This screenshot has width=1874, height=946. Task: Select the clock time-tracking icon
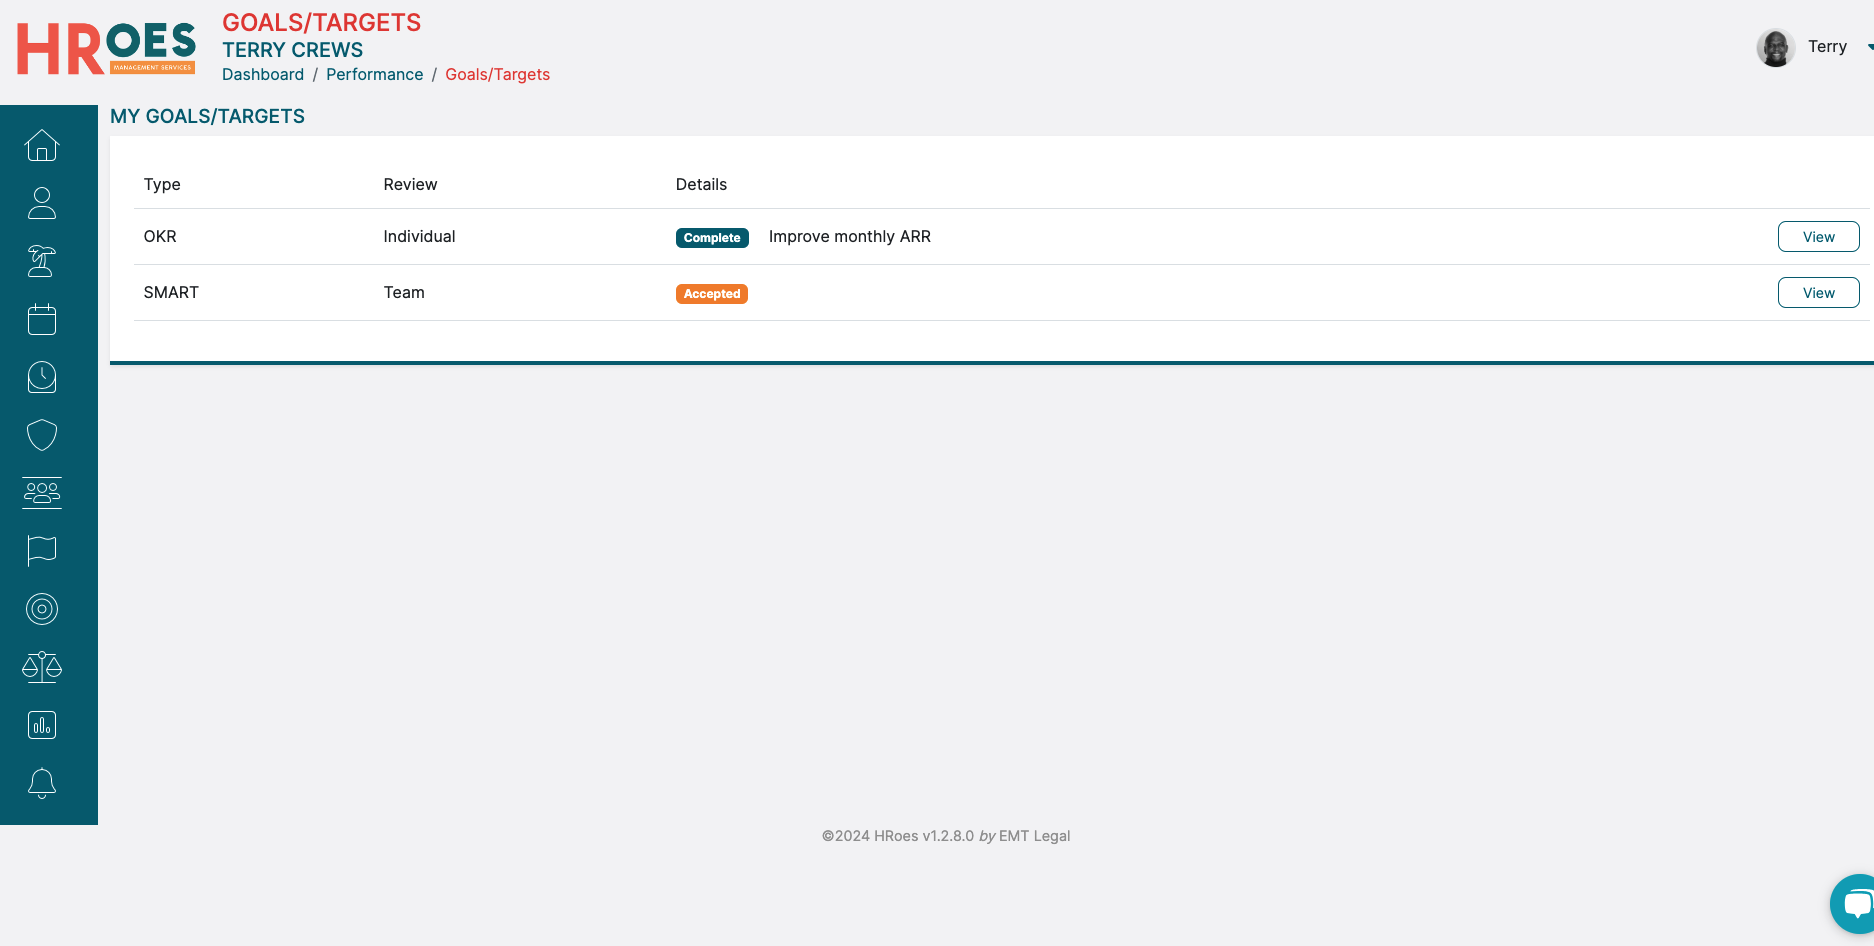click(x=42, y=377)
